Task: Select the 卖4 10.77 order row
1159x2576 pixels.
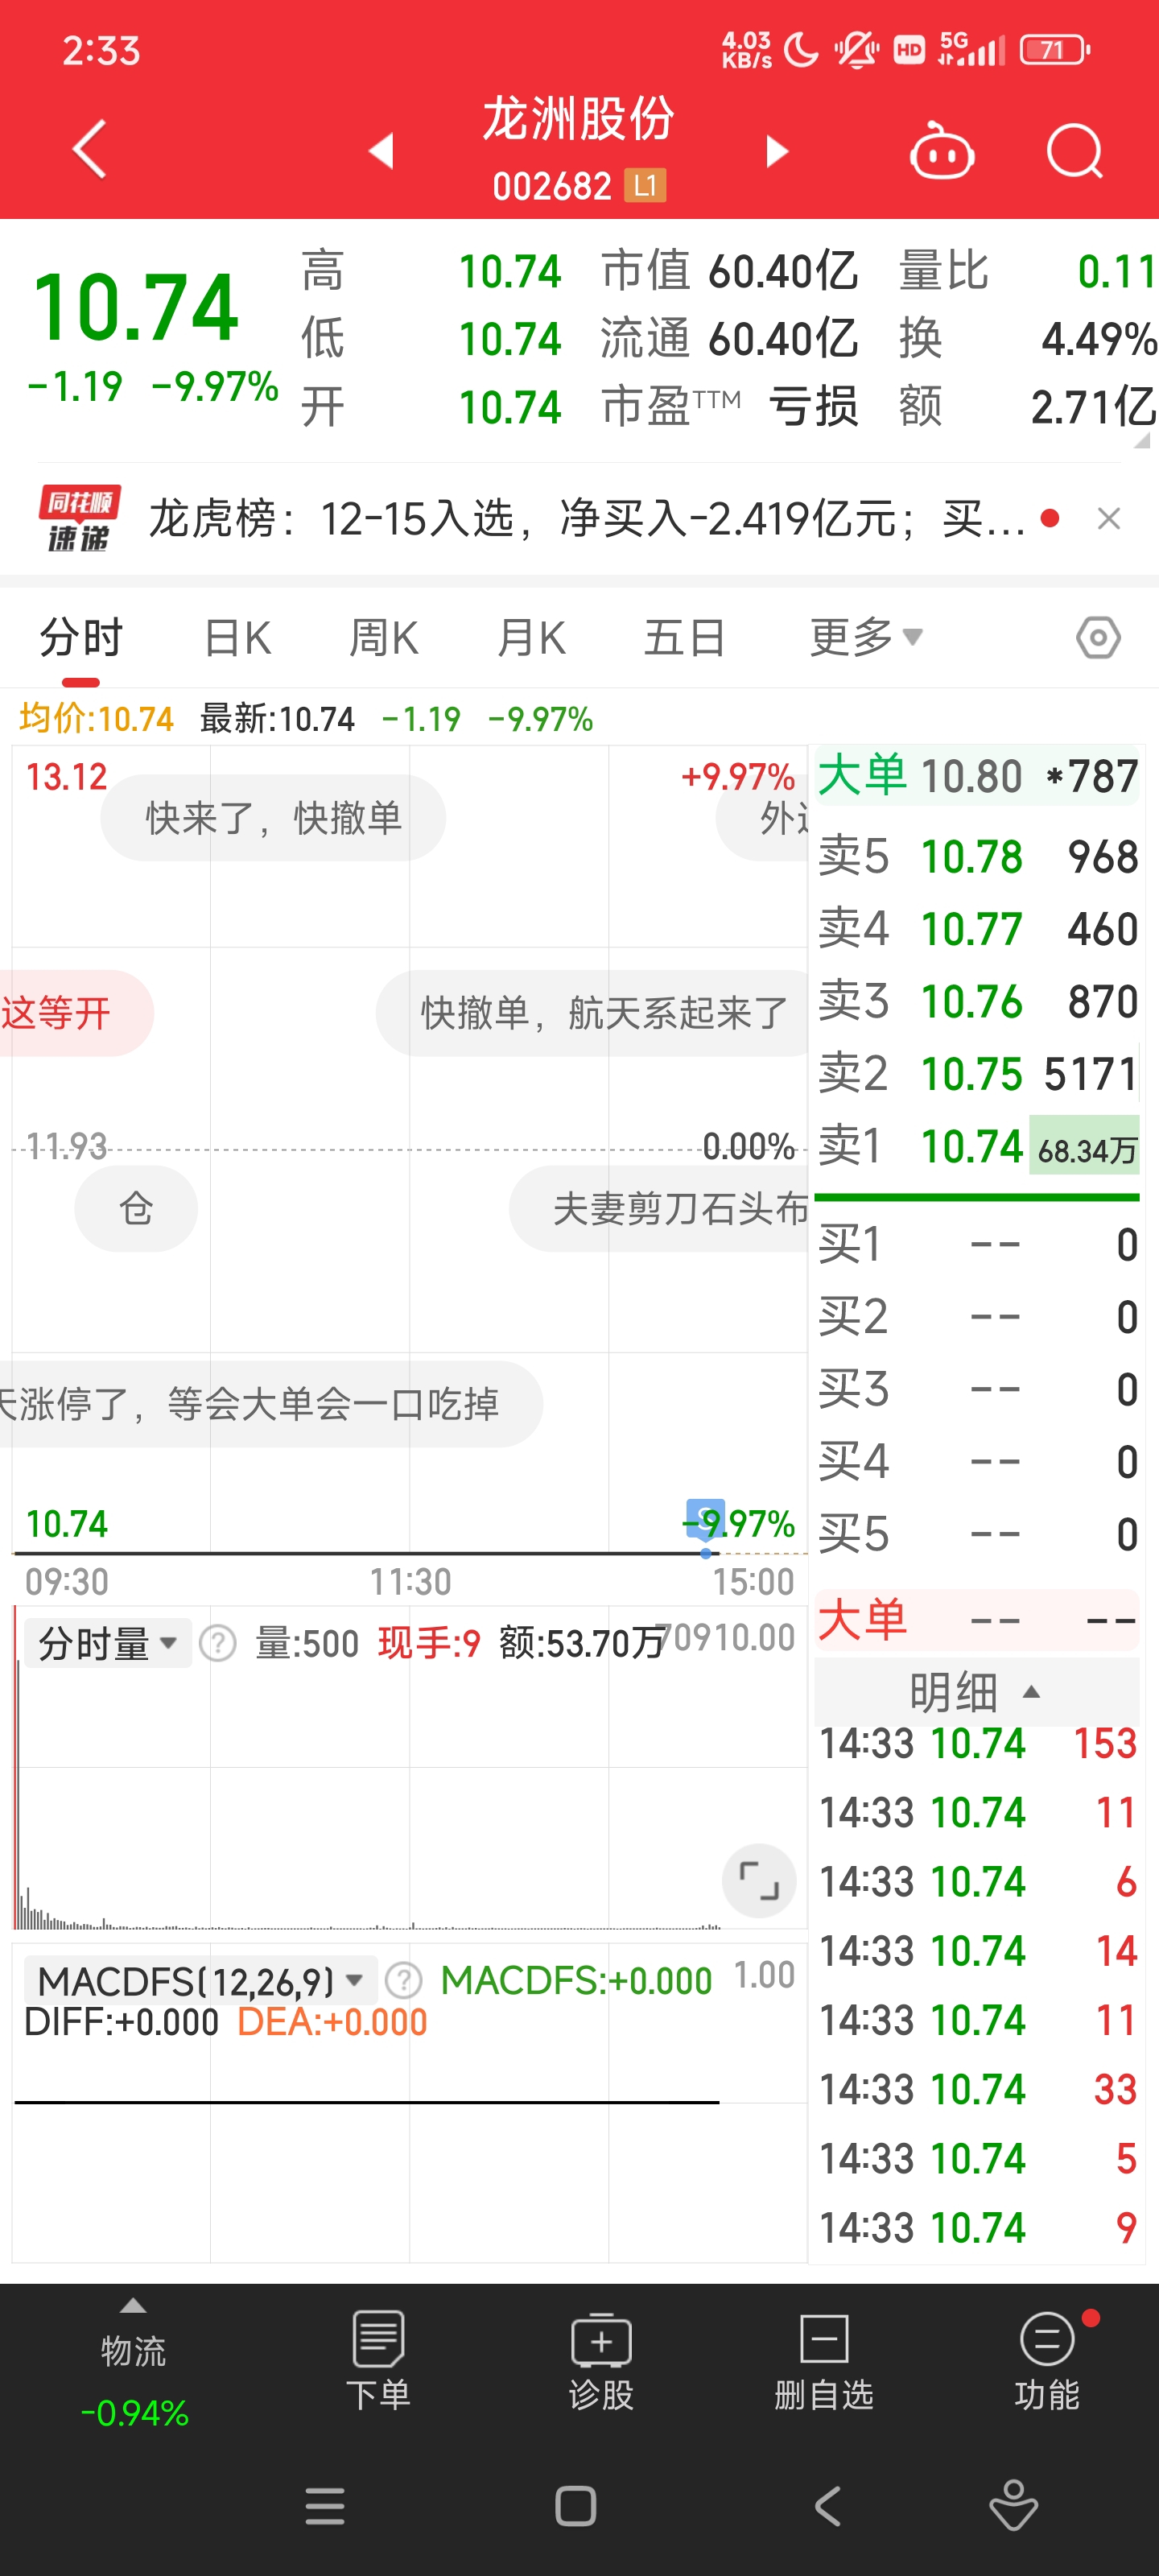Action: [x=977, y=929]
